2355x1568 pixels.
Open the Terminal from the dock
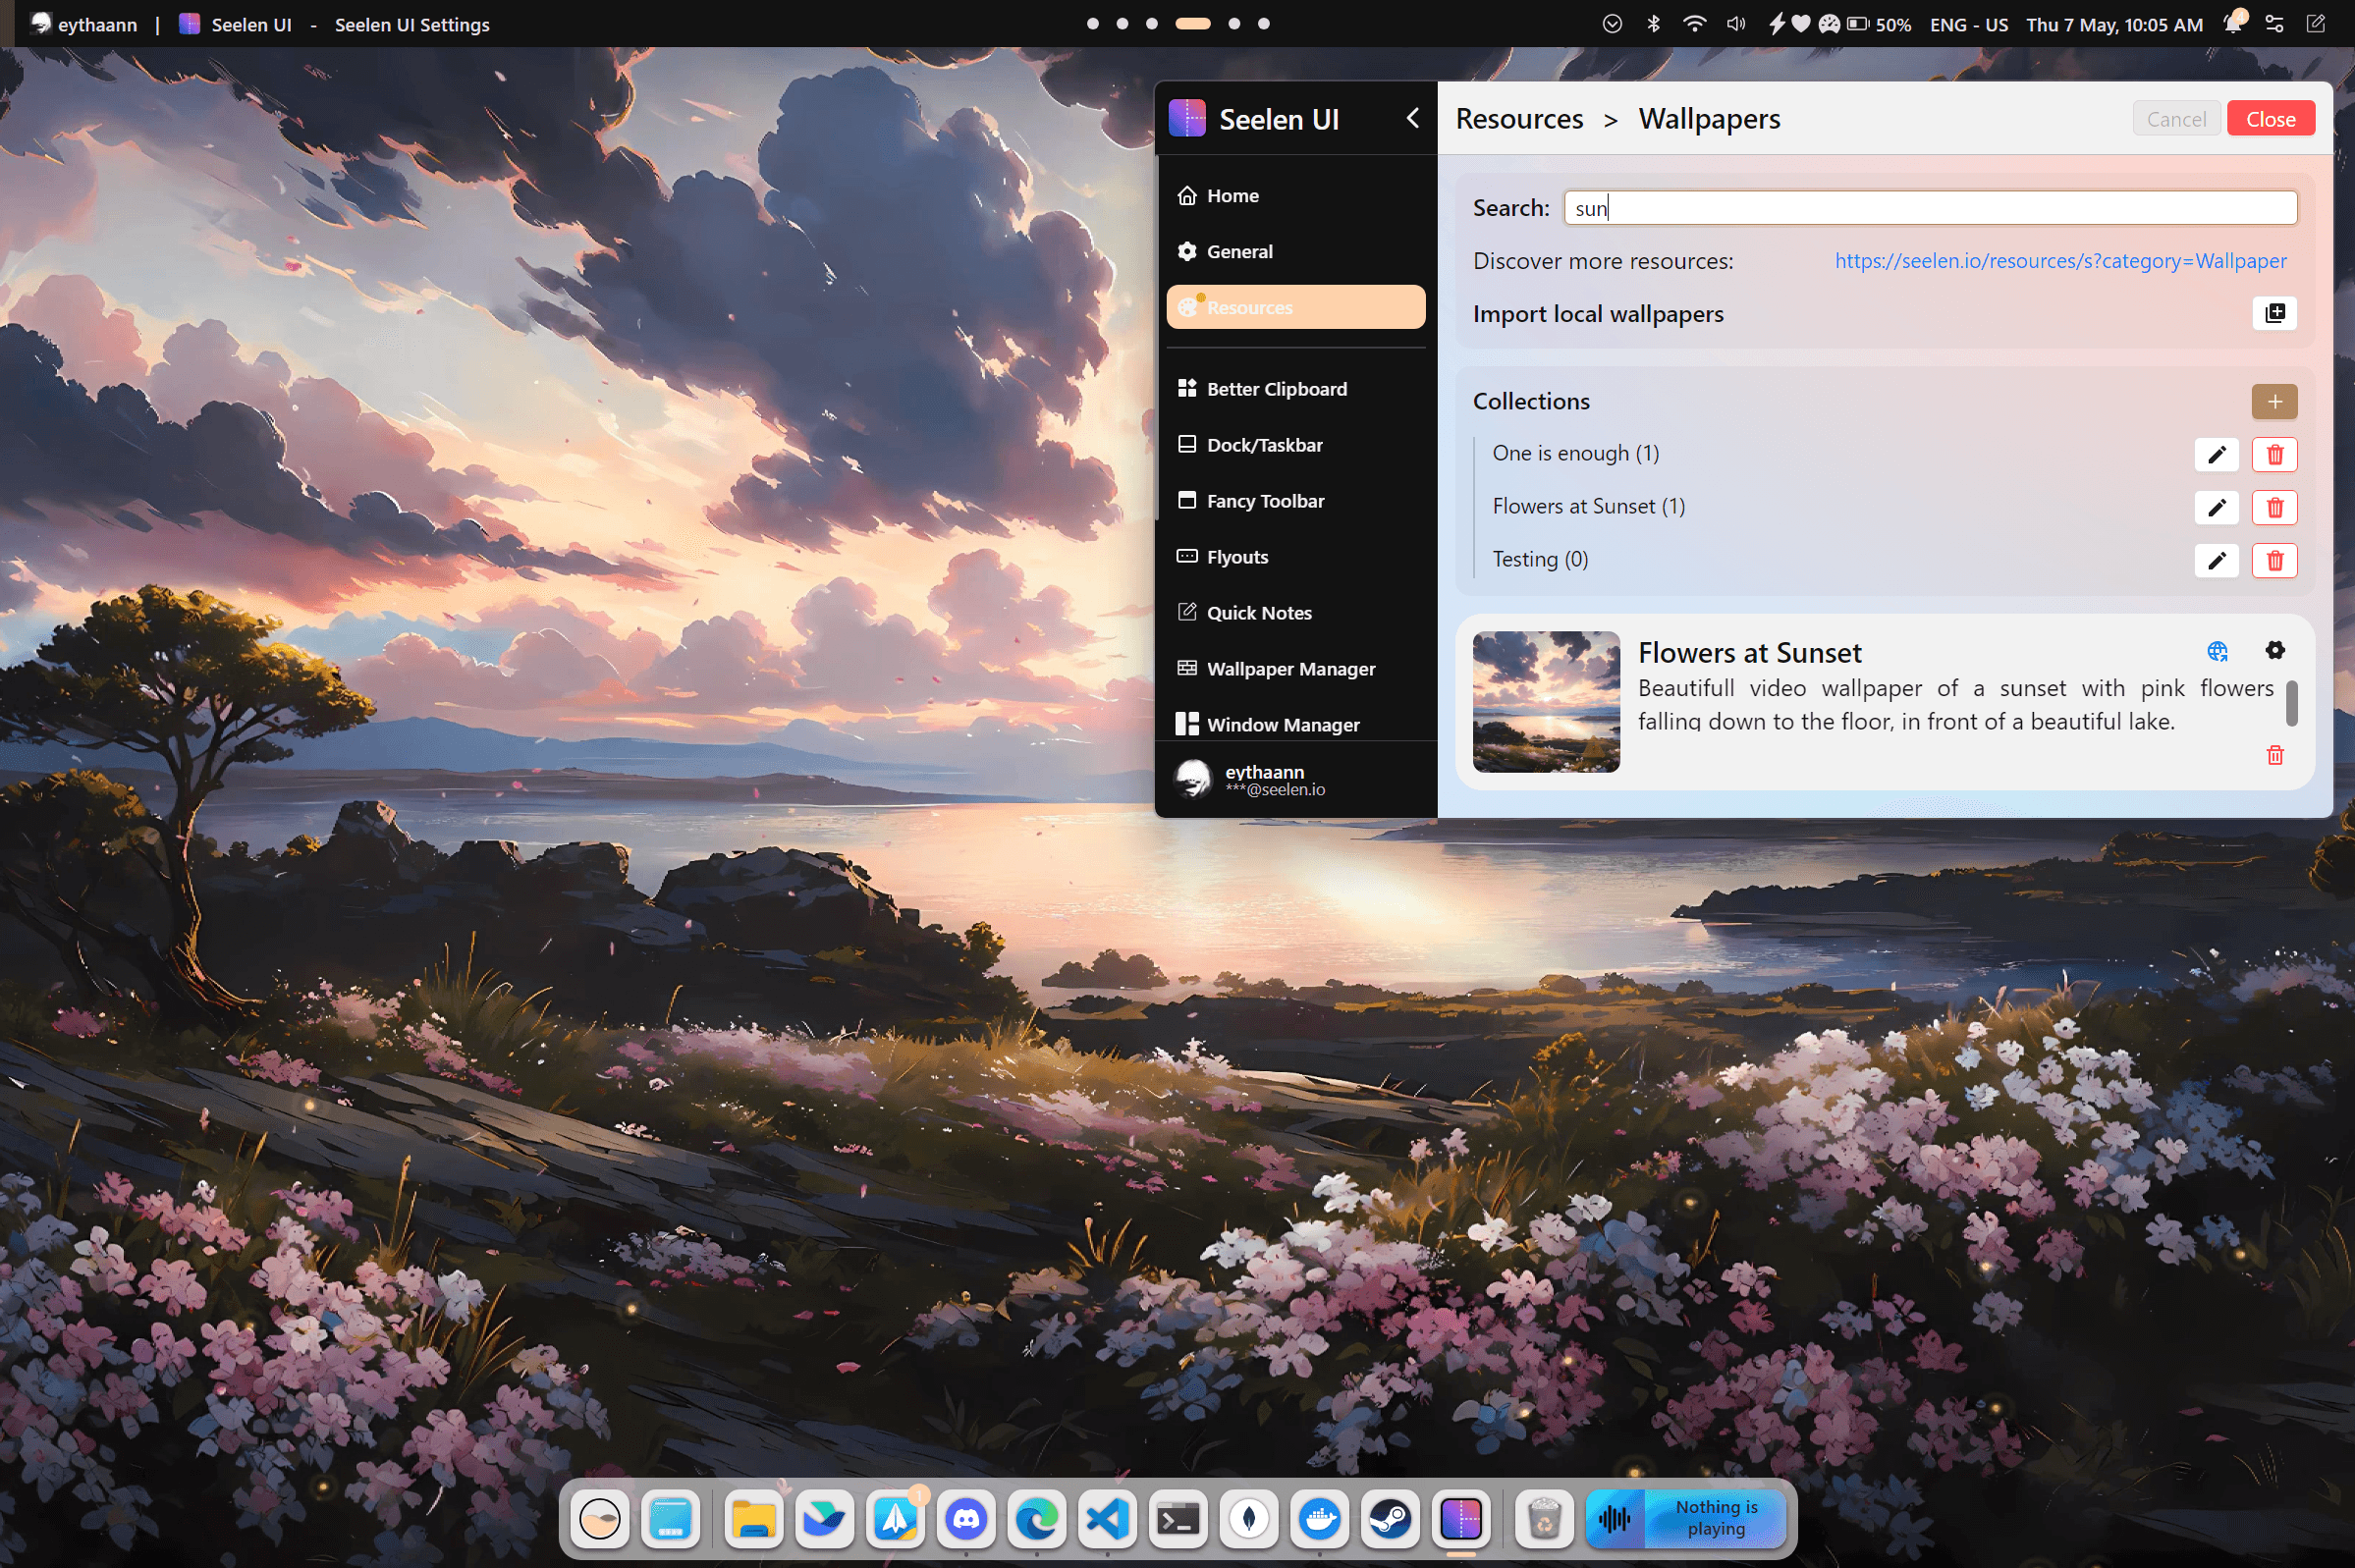1178,1519
